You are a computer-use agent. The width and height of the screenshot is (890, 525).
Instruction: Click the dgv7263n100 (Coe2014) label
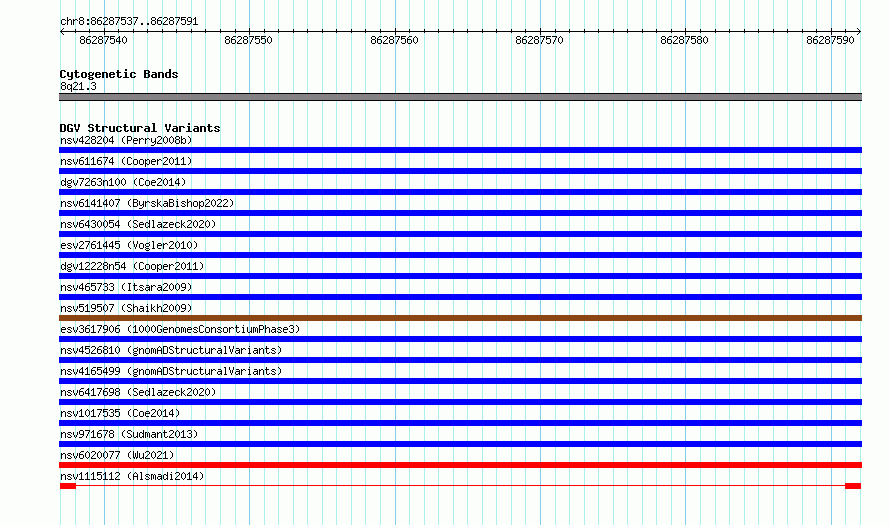point(123,182)
